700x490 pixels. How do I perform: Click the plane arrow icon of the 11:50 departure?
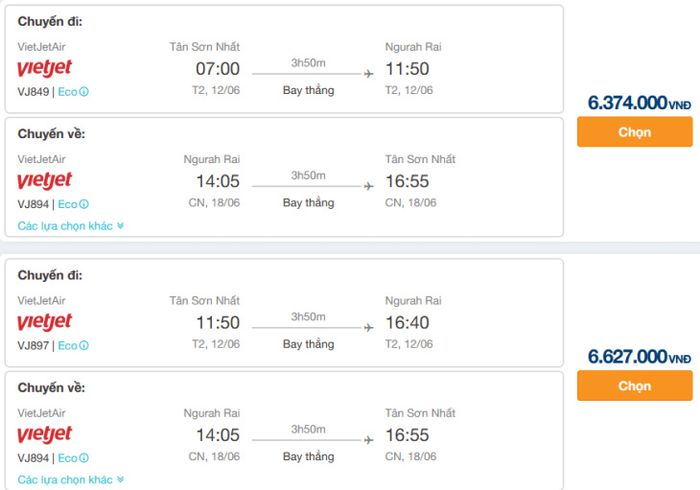(368, 328)
